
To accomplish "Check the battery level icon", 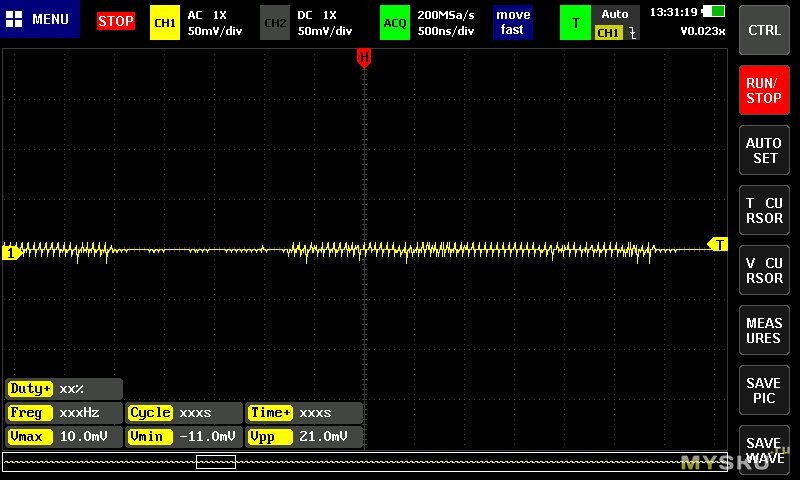I will [714, 11].
